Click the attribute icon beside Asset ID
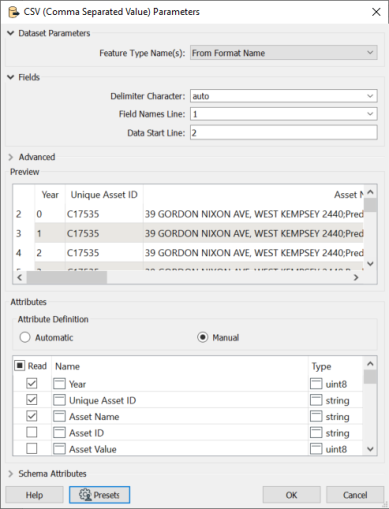Image resolution: width=389 pixels, height=509 pixels. click(59, 433)
